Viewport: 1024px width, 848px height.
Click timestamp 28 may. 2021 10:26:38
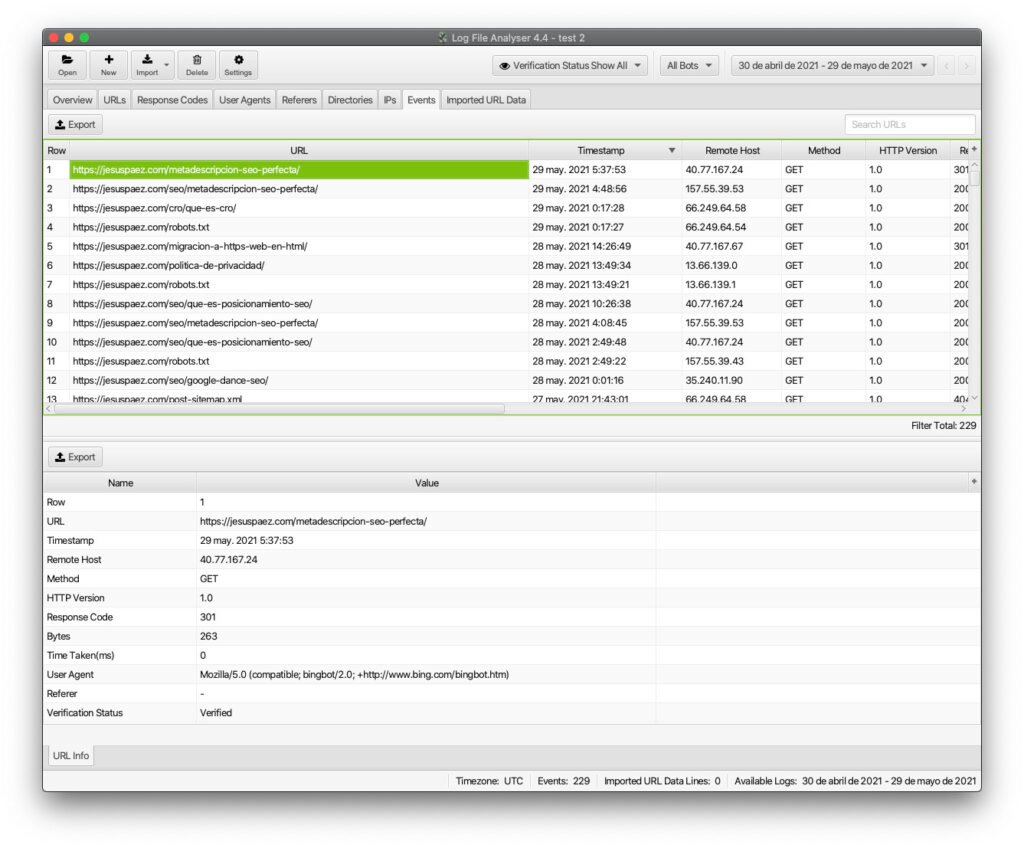[x=581, y=304]
